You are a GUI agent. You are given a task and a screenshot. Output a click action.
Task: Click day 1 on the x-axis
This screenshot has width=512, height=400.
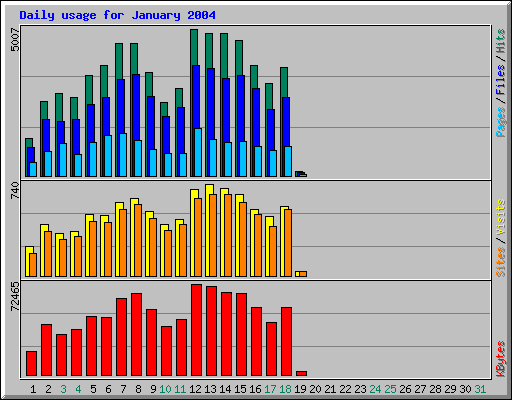[x=33, y=389]
